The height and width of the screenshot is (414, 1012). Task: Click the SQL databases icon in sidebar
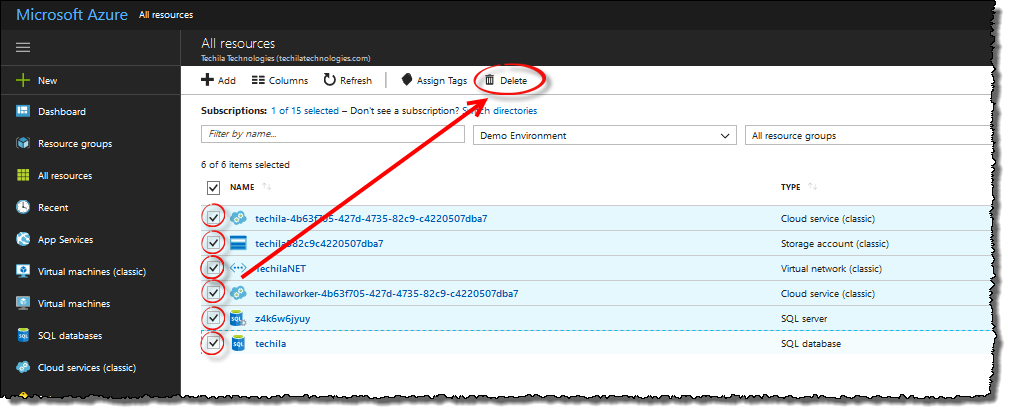click(x=23, y=335)
